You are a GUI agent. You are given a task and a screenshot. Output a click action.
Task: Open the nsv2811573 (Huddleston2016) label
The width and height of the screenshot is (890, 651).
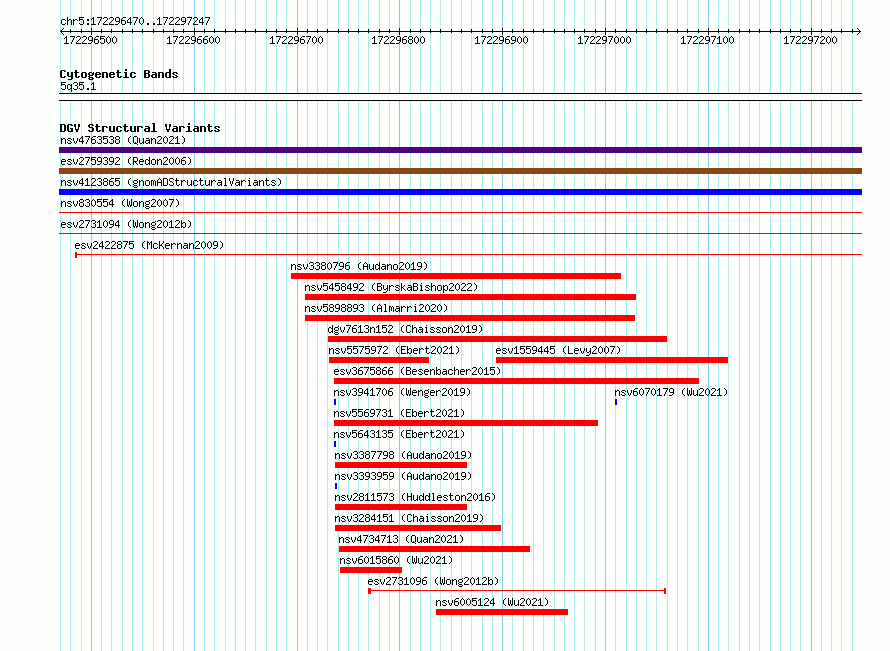415,497
